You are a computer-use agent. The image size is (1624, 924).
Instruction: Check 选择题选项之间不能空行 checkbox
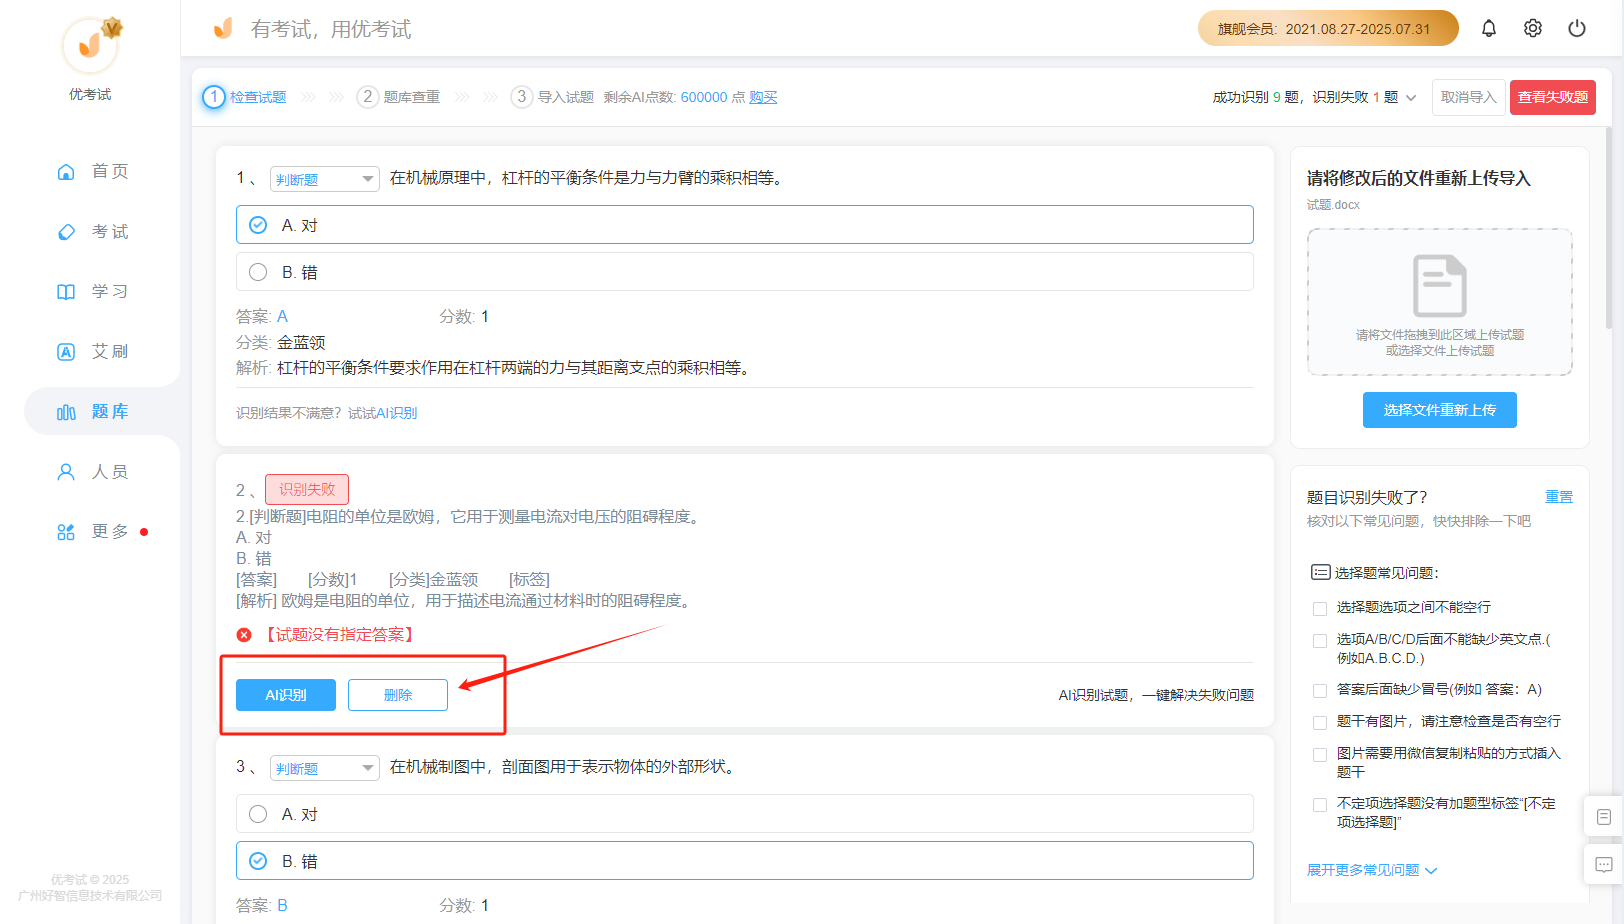(1320, 608)
